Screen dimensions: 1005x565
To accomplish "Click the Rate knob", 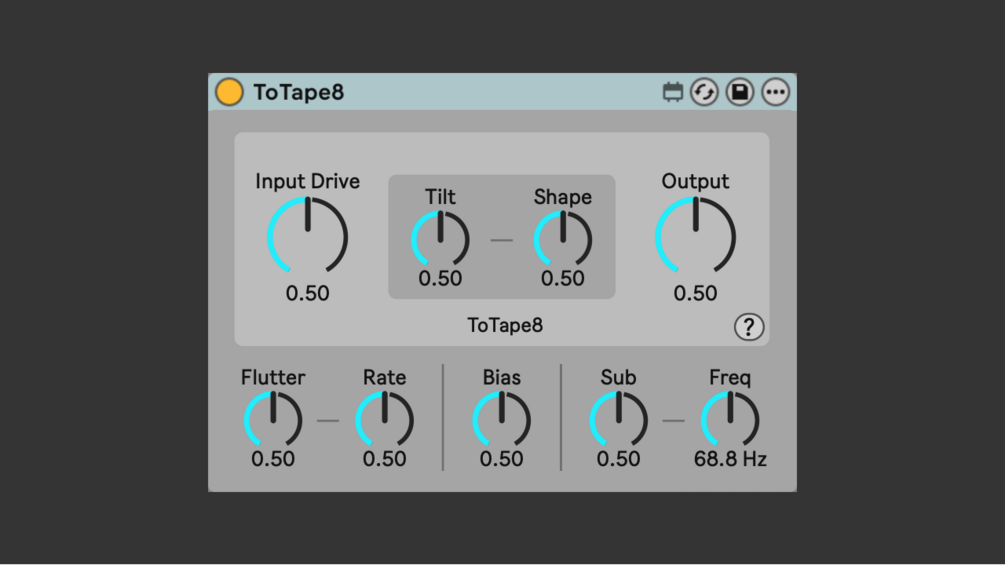I will [x=385, y=420].
